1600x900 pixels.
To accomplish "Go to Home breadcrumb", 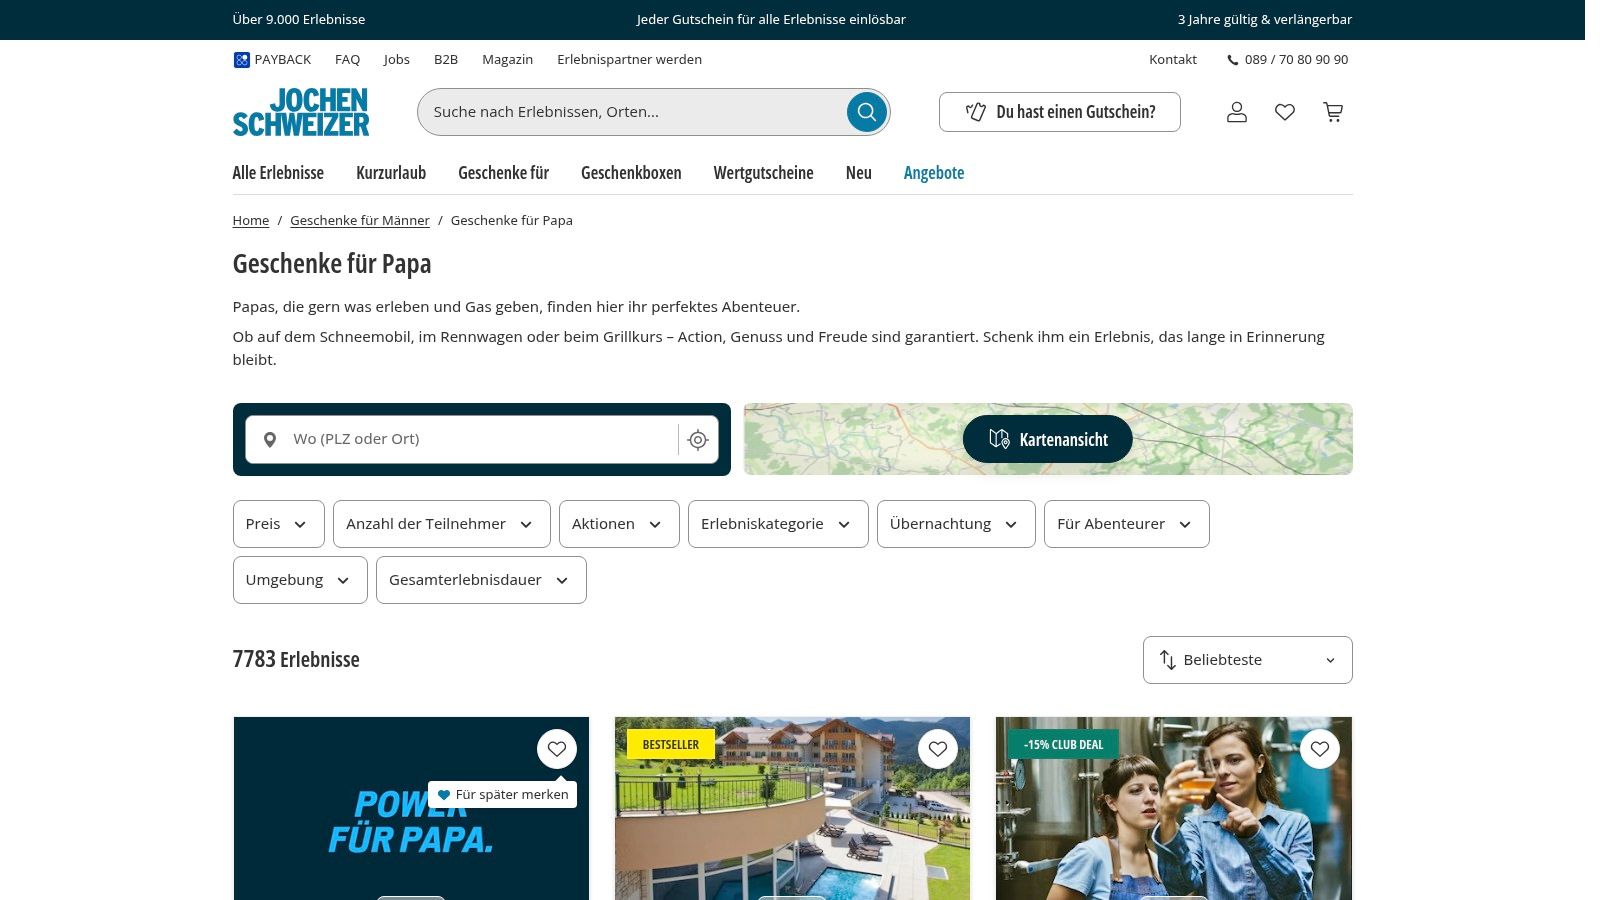I will [251, 221].
